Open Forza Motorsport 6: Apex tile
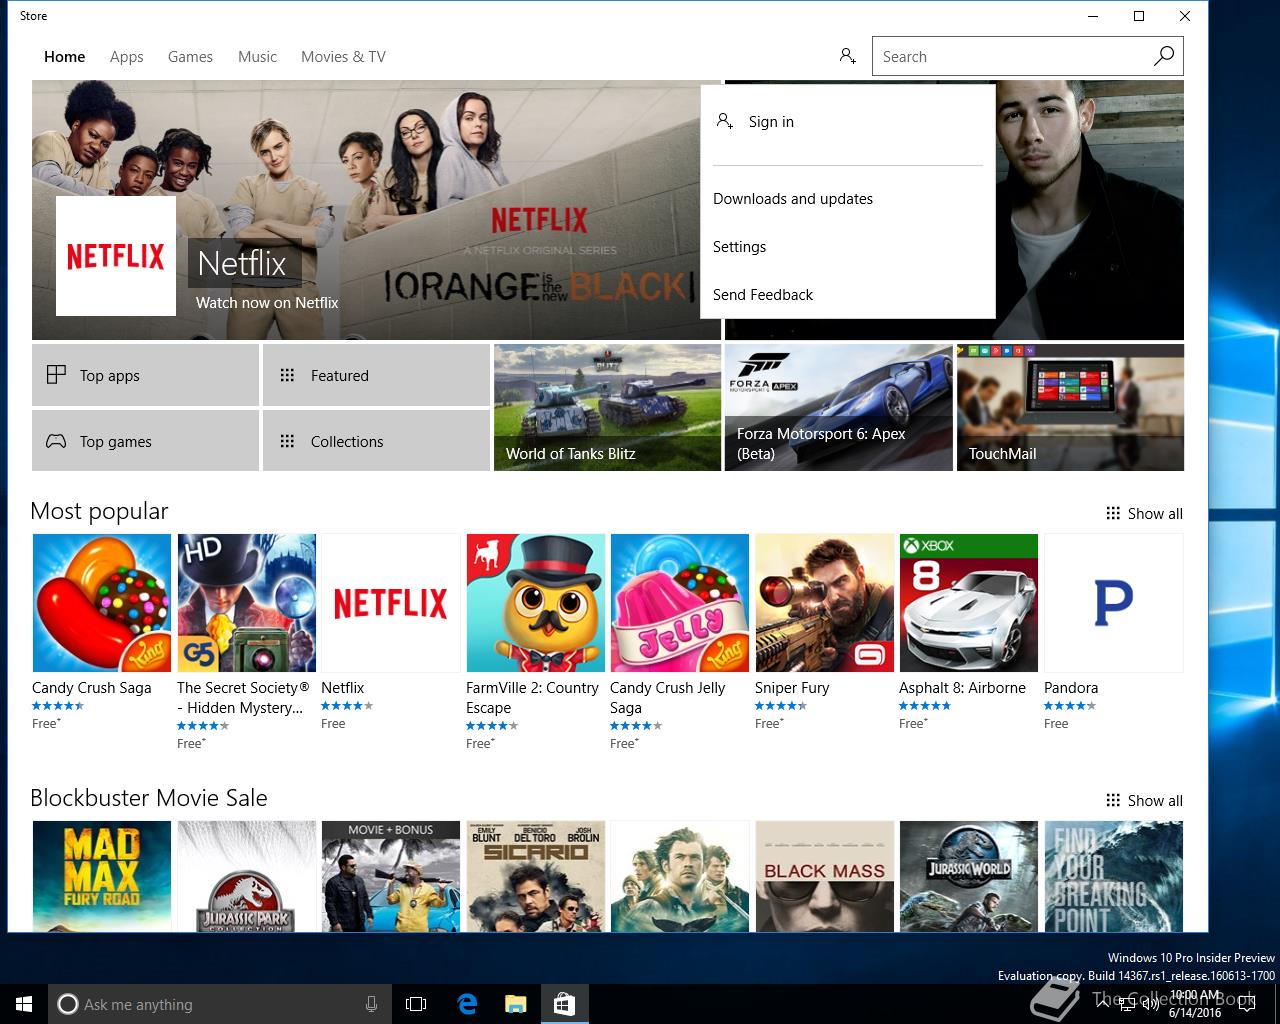 pyautogui.click(x=838, y=407)
